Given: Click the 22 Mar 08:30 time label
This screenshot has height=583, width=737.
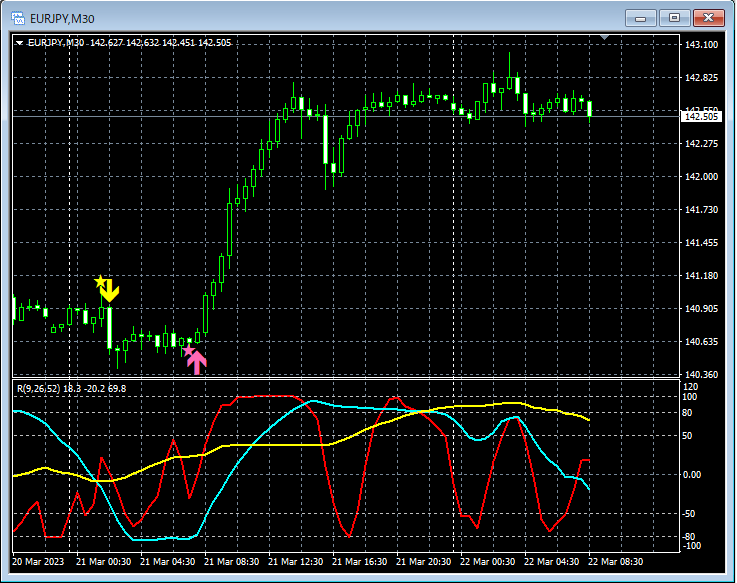Looking at the screenshot, I should click(x=615, y=562).
